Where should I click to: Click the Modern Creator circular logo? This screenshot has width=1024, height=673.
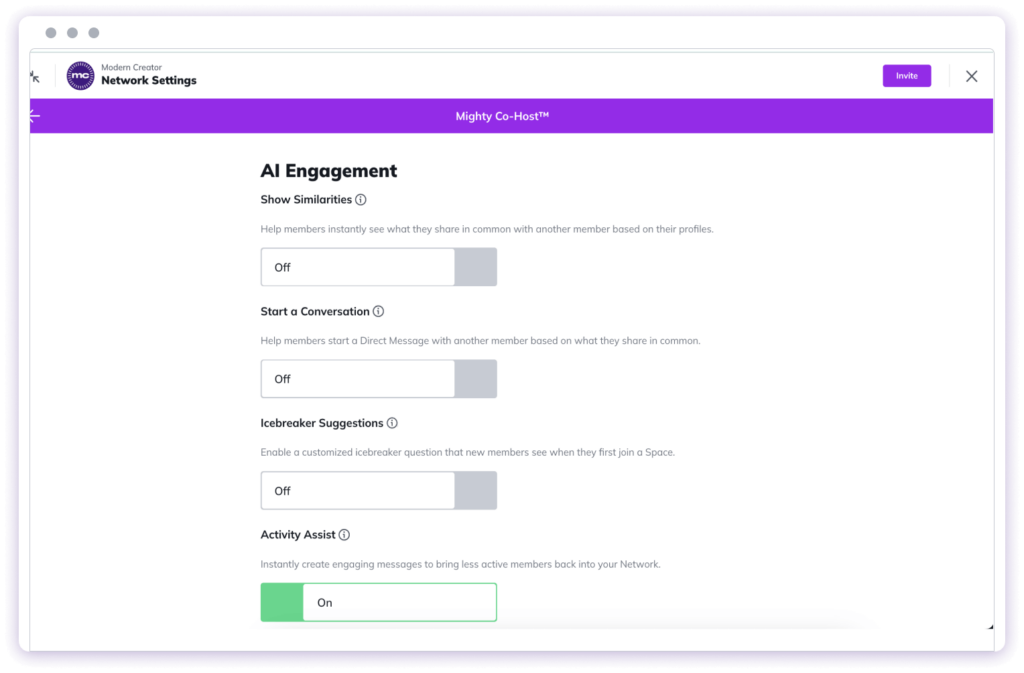[x=80, y=75]
